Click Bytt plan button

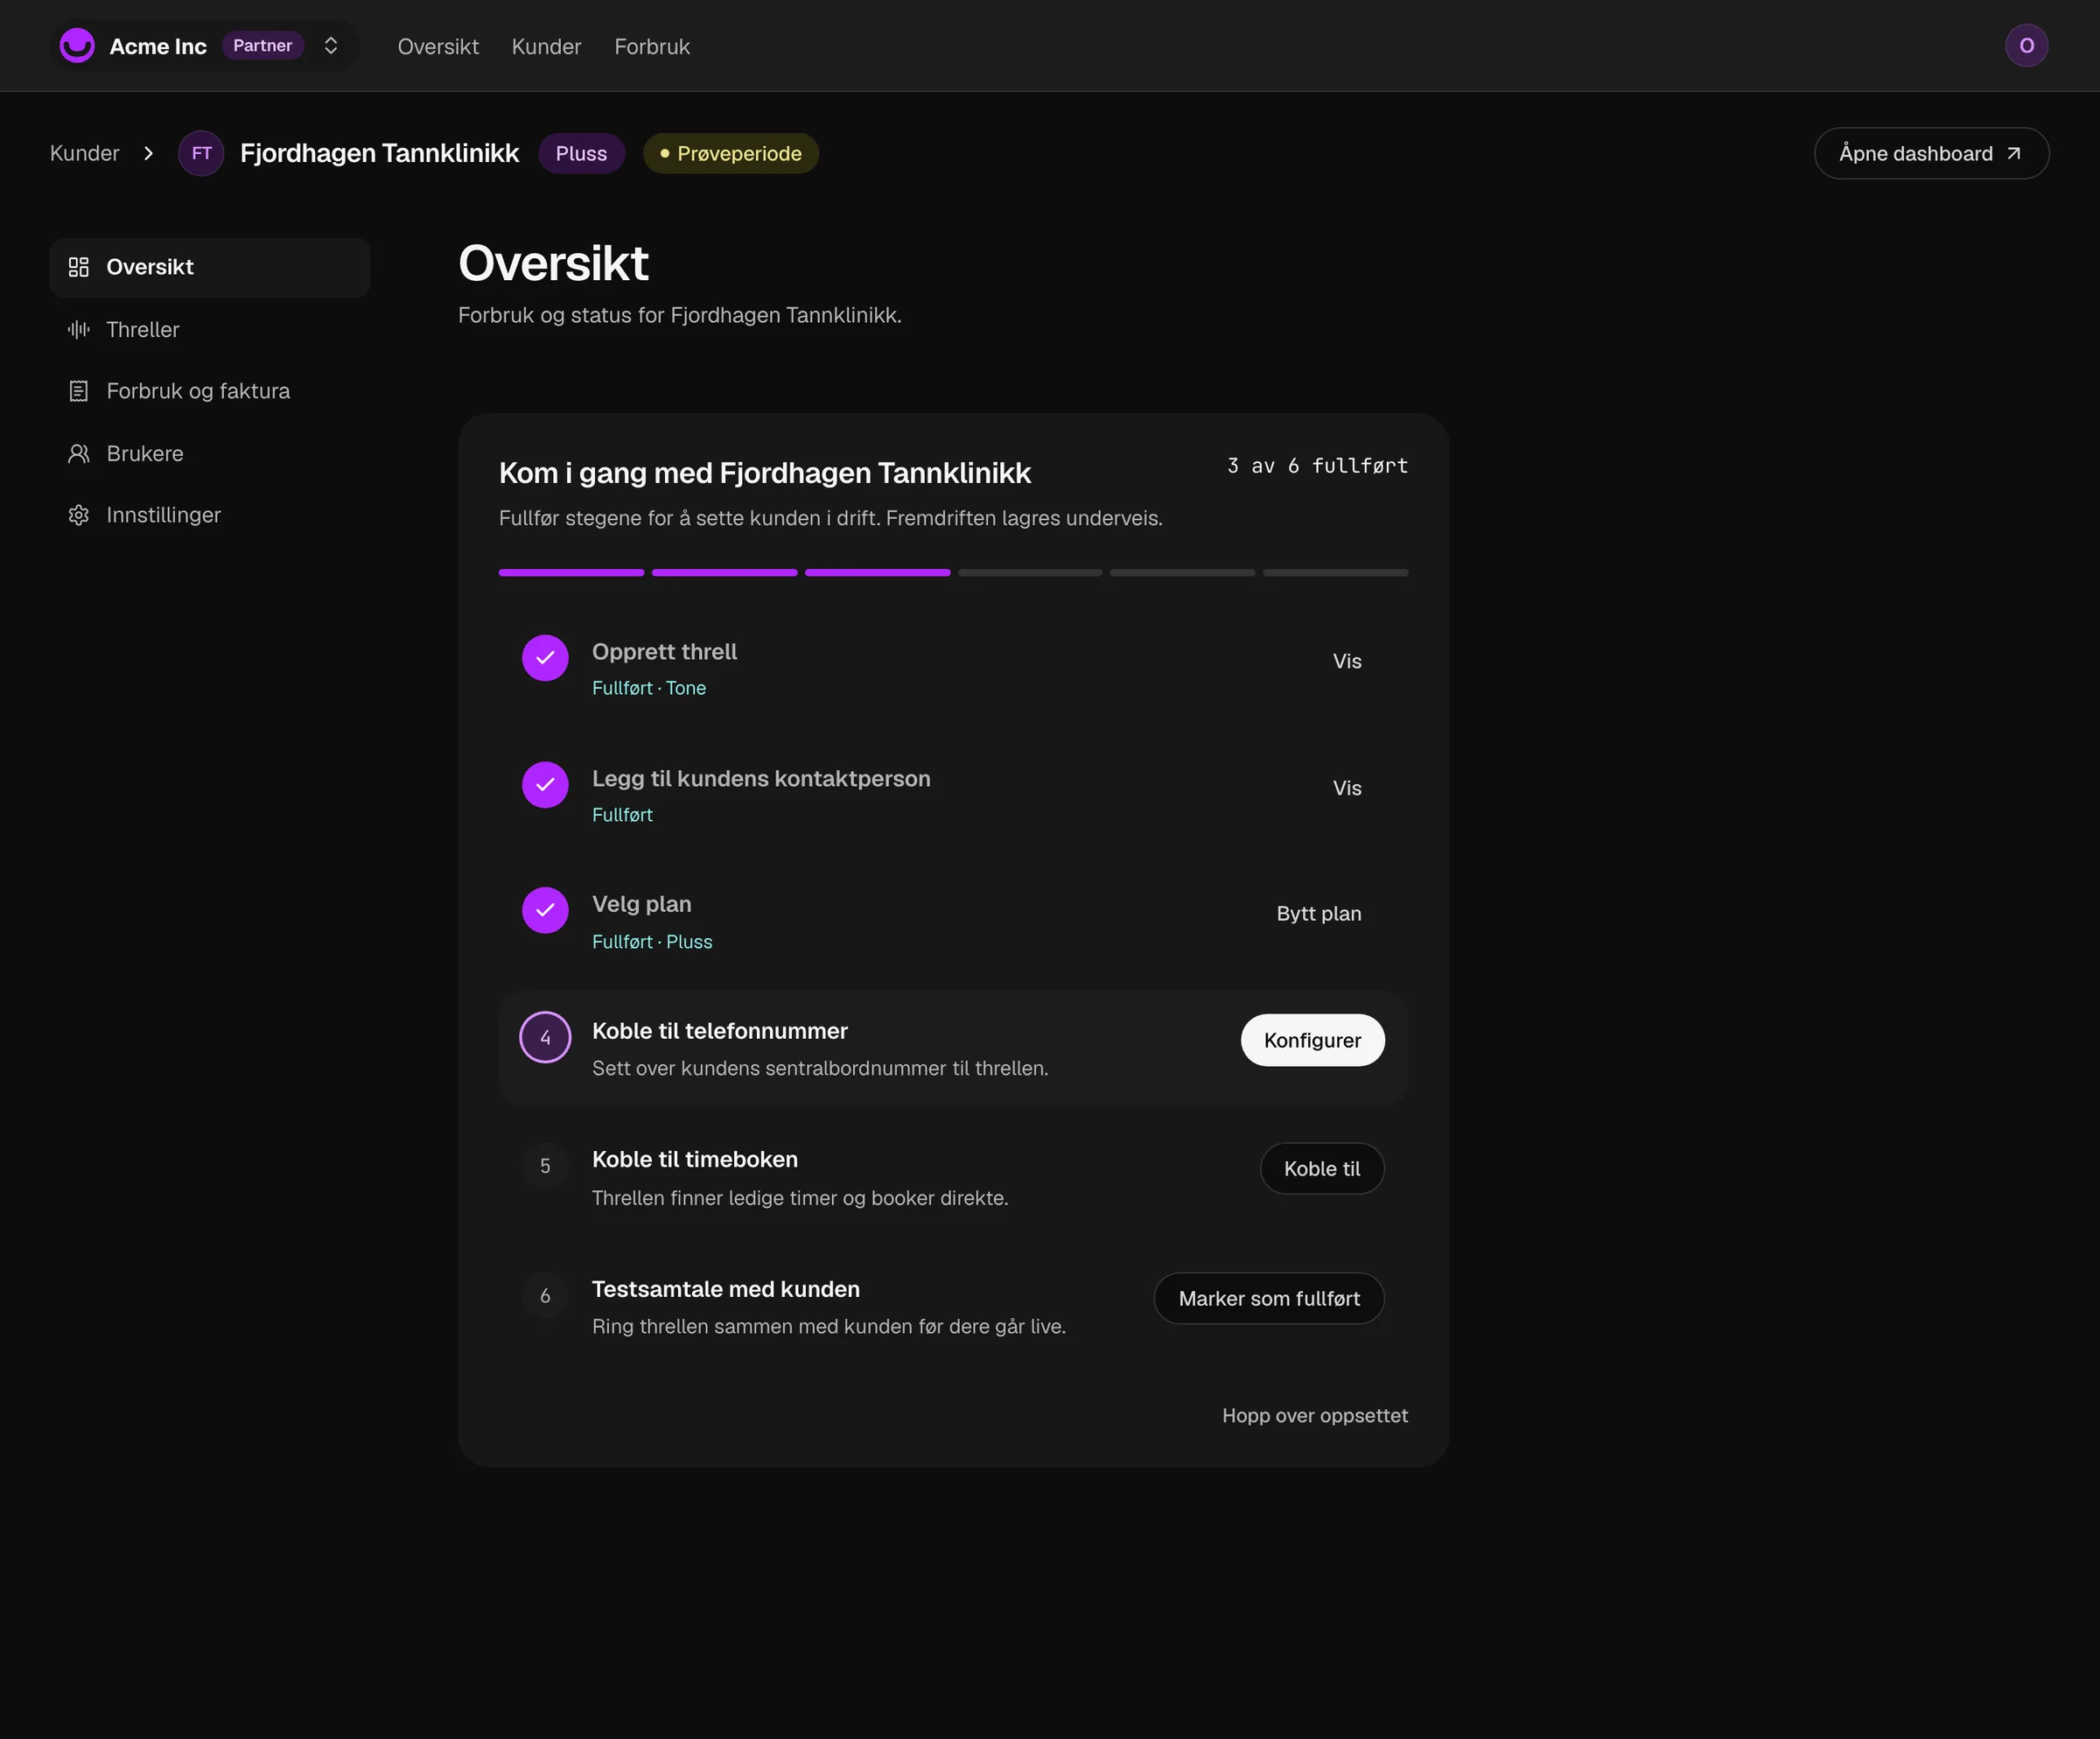tap(1319, 914)
